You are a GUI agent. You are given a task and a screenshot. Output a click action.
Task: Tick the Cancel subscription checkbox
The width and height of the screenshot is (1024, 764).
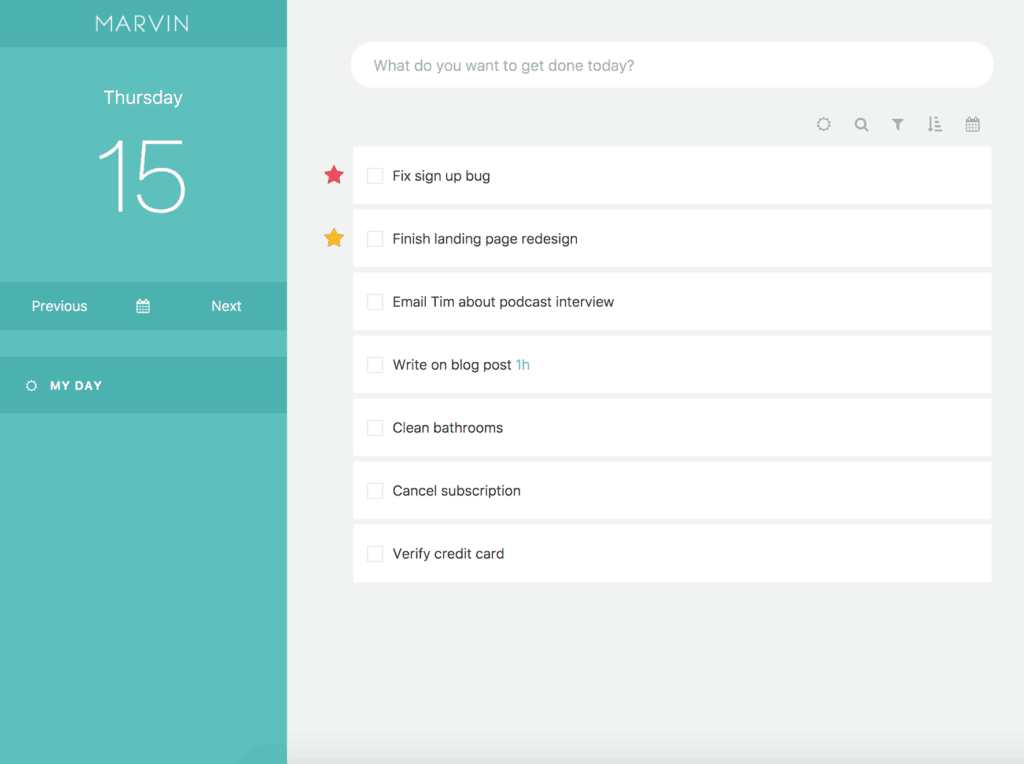375,490
